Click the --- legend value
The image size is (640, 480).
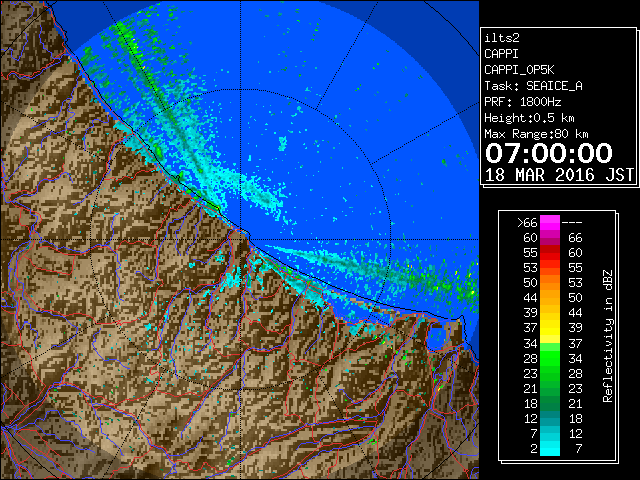[572, 223]
